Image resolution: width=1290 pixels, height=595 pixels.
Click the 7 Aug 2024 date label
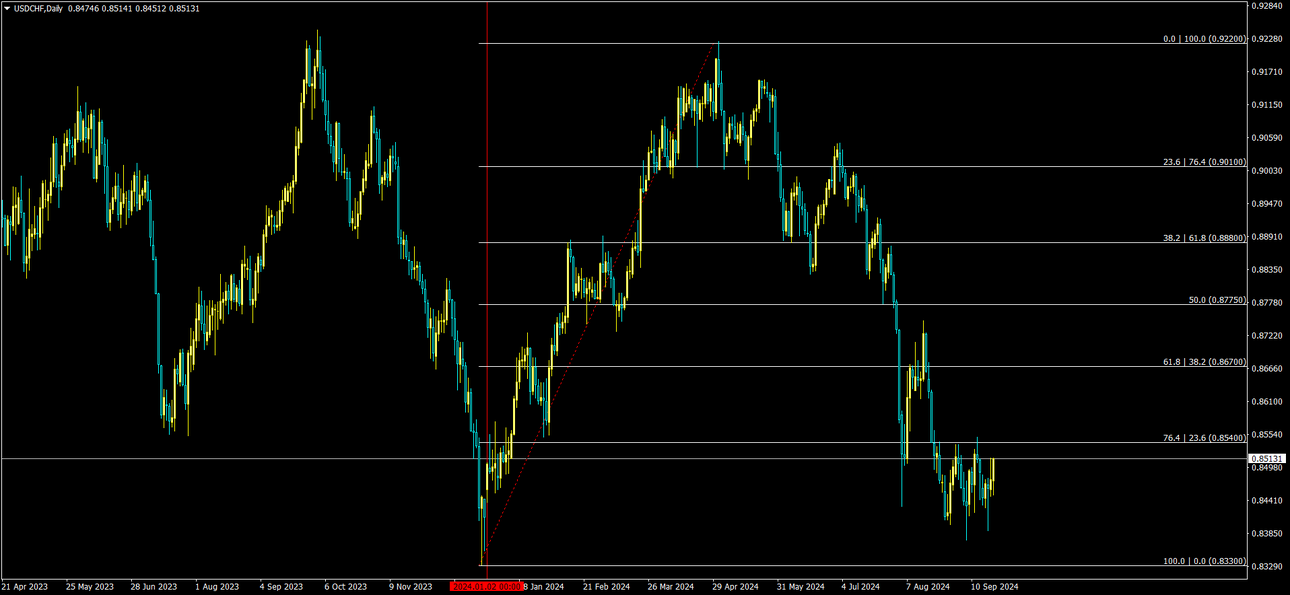[x=929, y=587]
